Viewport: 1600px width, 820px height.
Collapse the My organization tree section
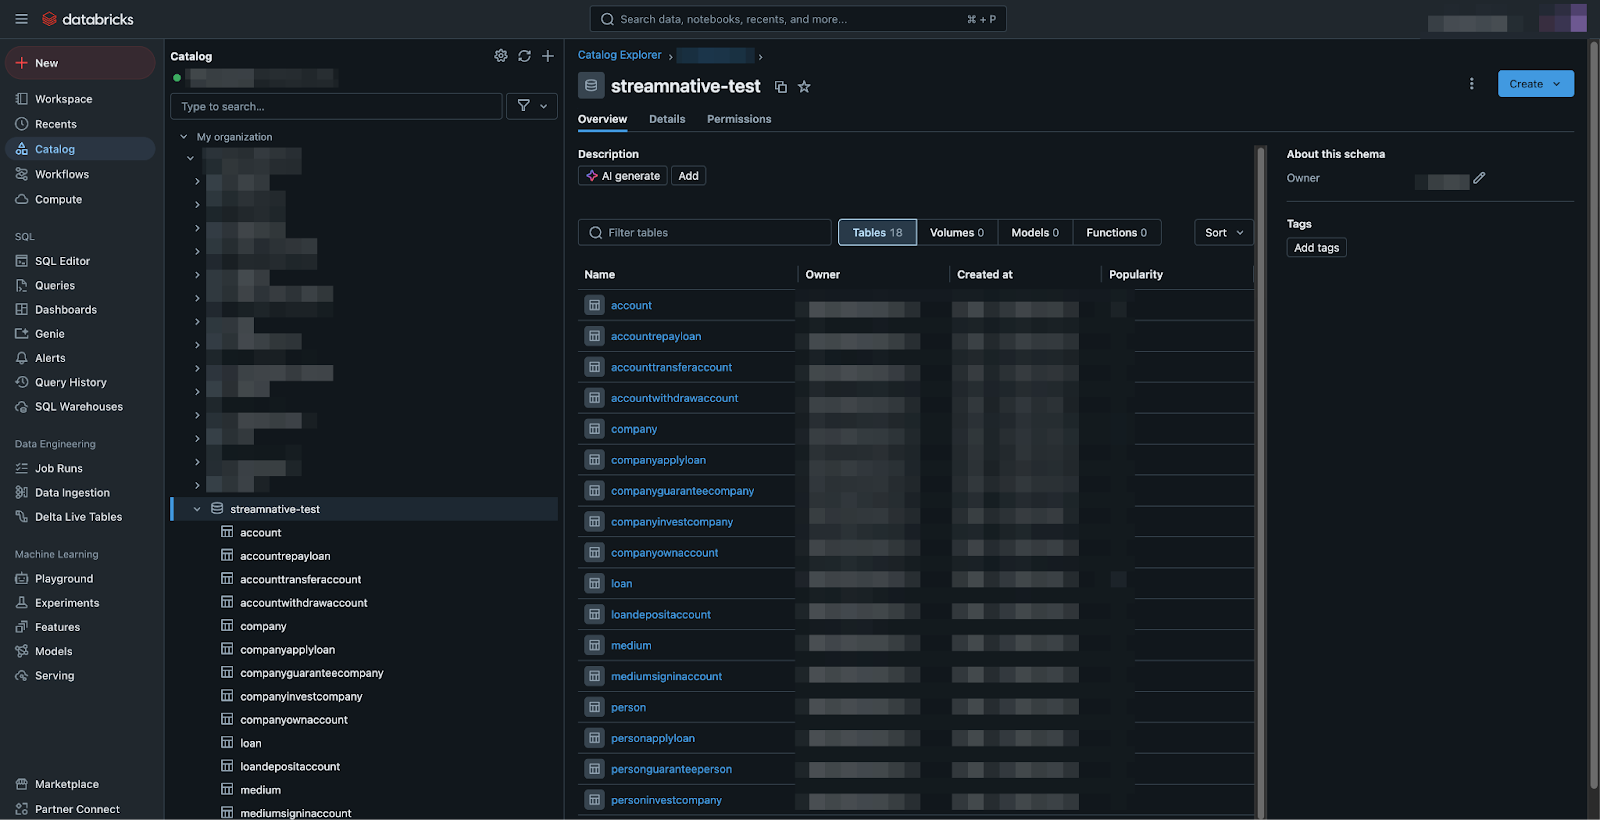184,137
